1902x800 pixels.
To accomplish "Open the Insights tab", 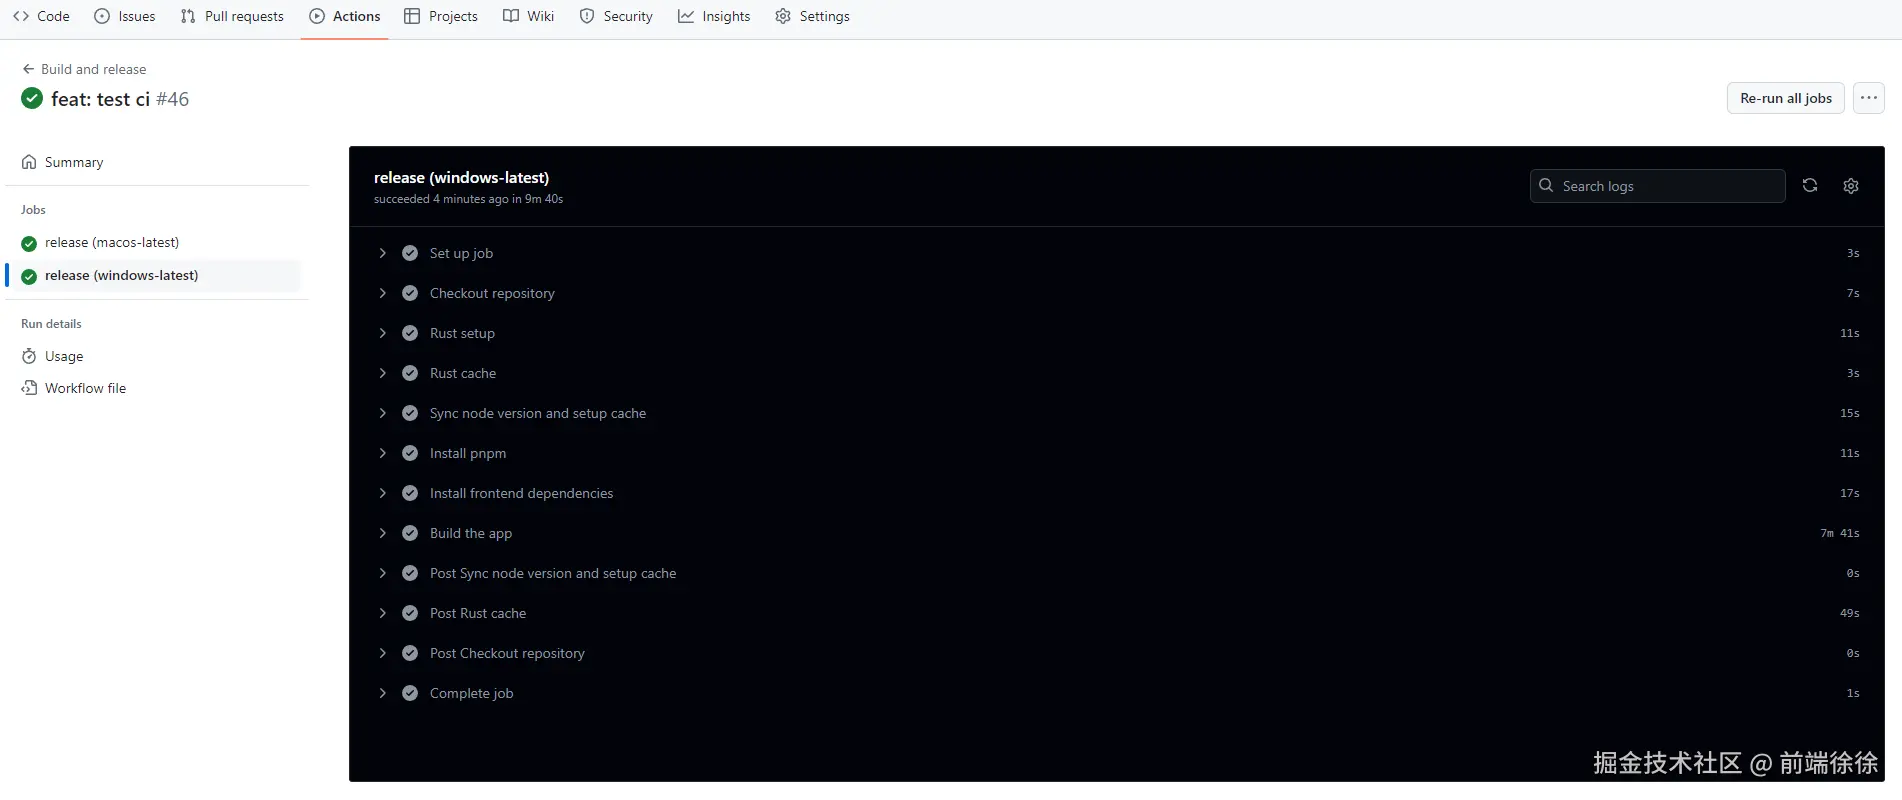I will pos(714,16).
